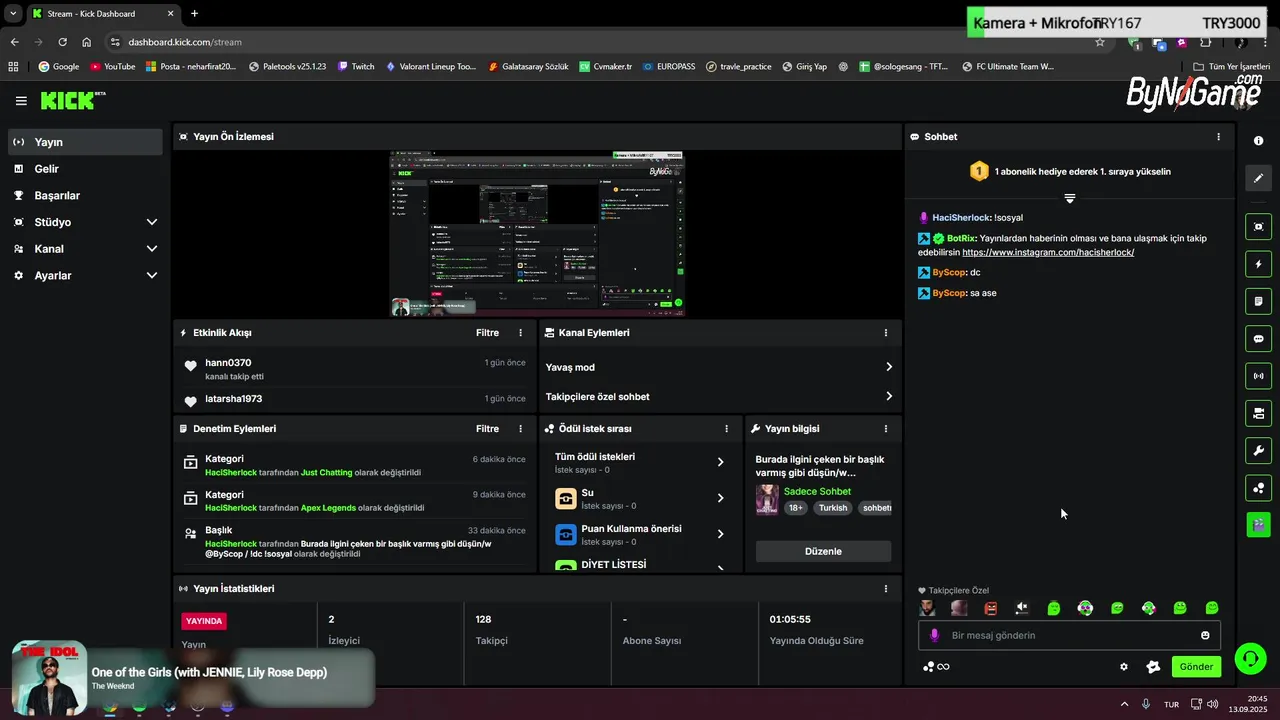This screenshot has height=720, width=1280.
Task: Expand the Kanal sidebar section
Action: pos(85,249)
